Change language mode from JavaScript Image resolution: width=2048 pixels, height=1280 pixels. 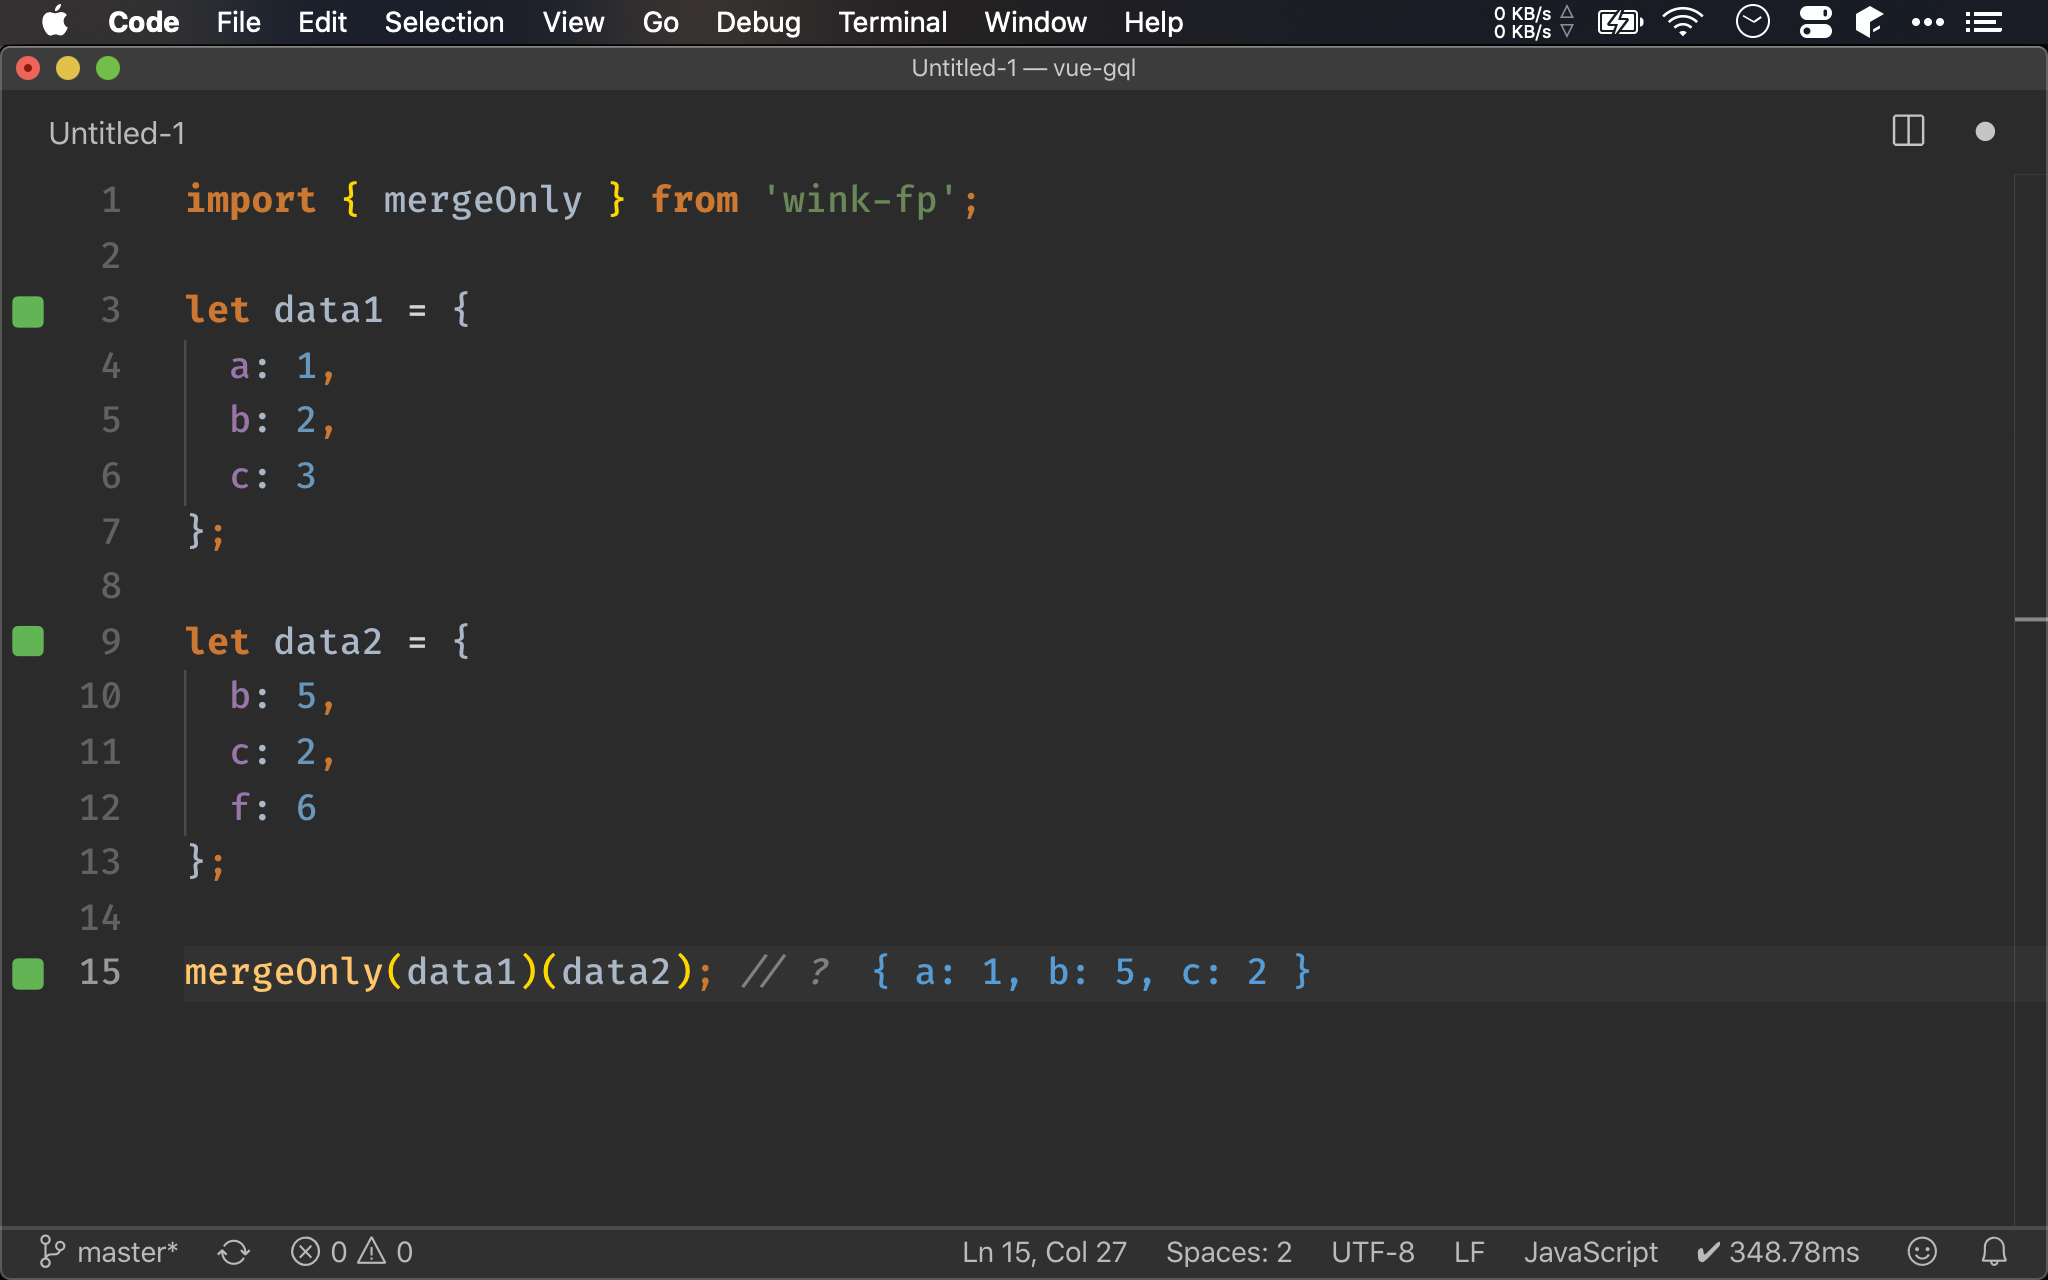pyautogui.click(x=1590, y=1252)
